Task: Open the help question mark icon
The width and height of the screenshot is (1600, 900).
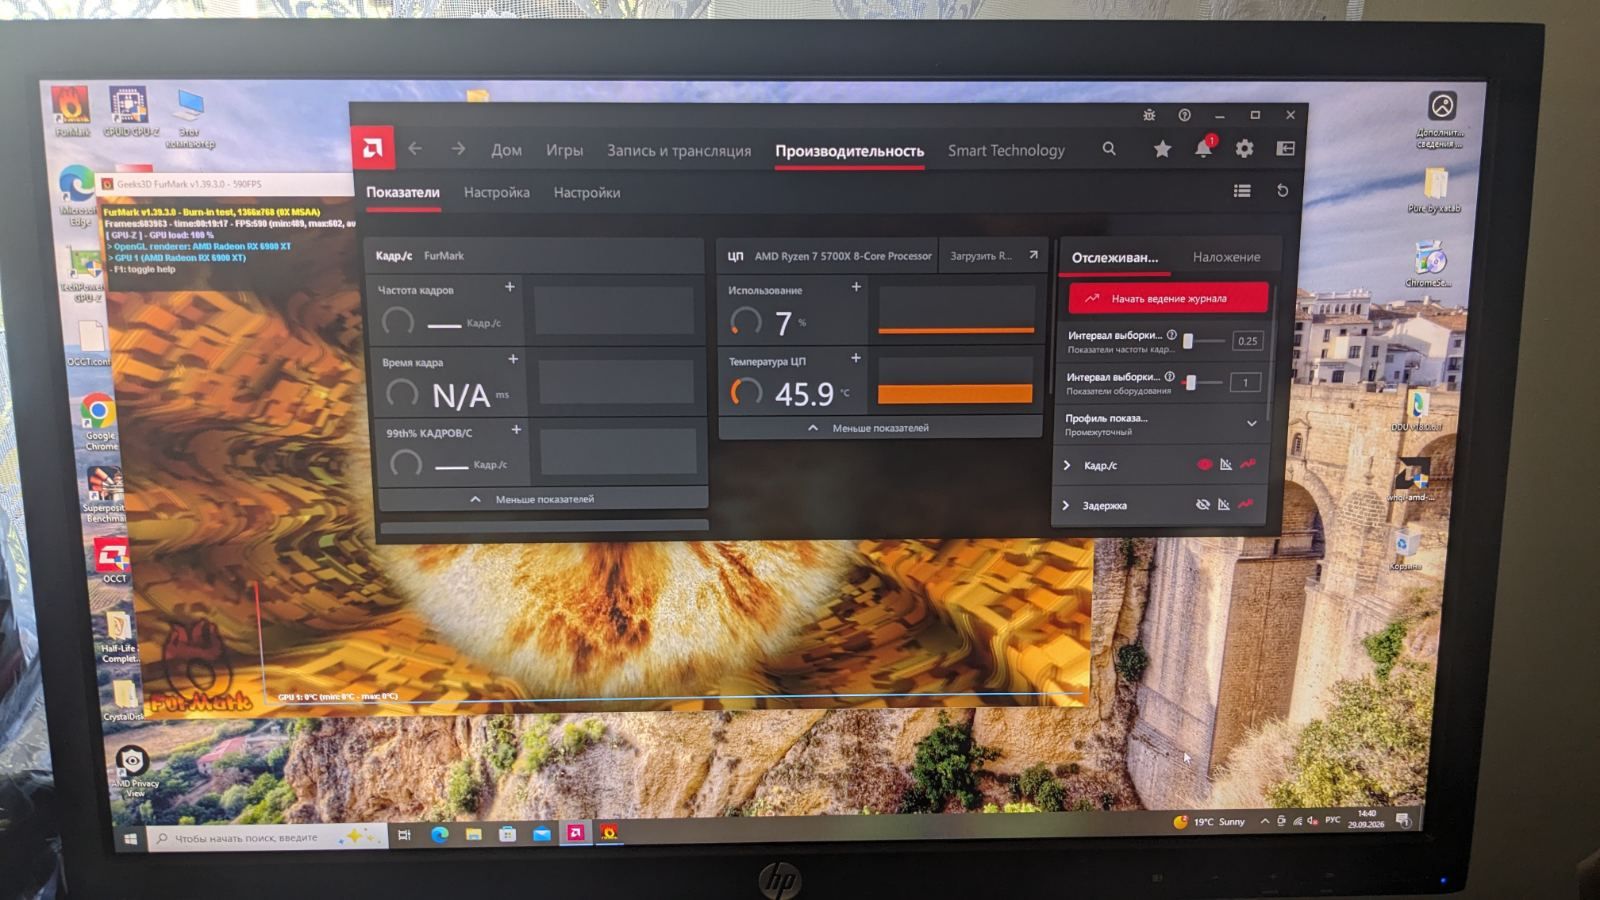Action: (1184, 115)
